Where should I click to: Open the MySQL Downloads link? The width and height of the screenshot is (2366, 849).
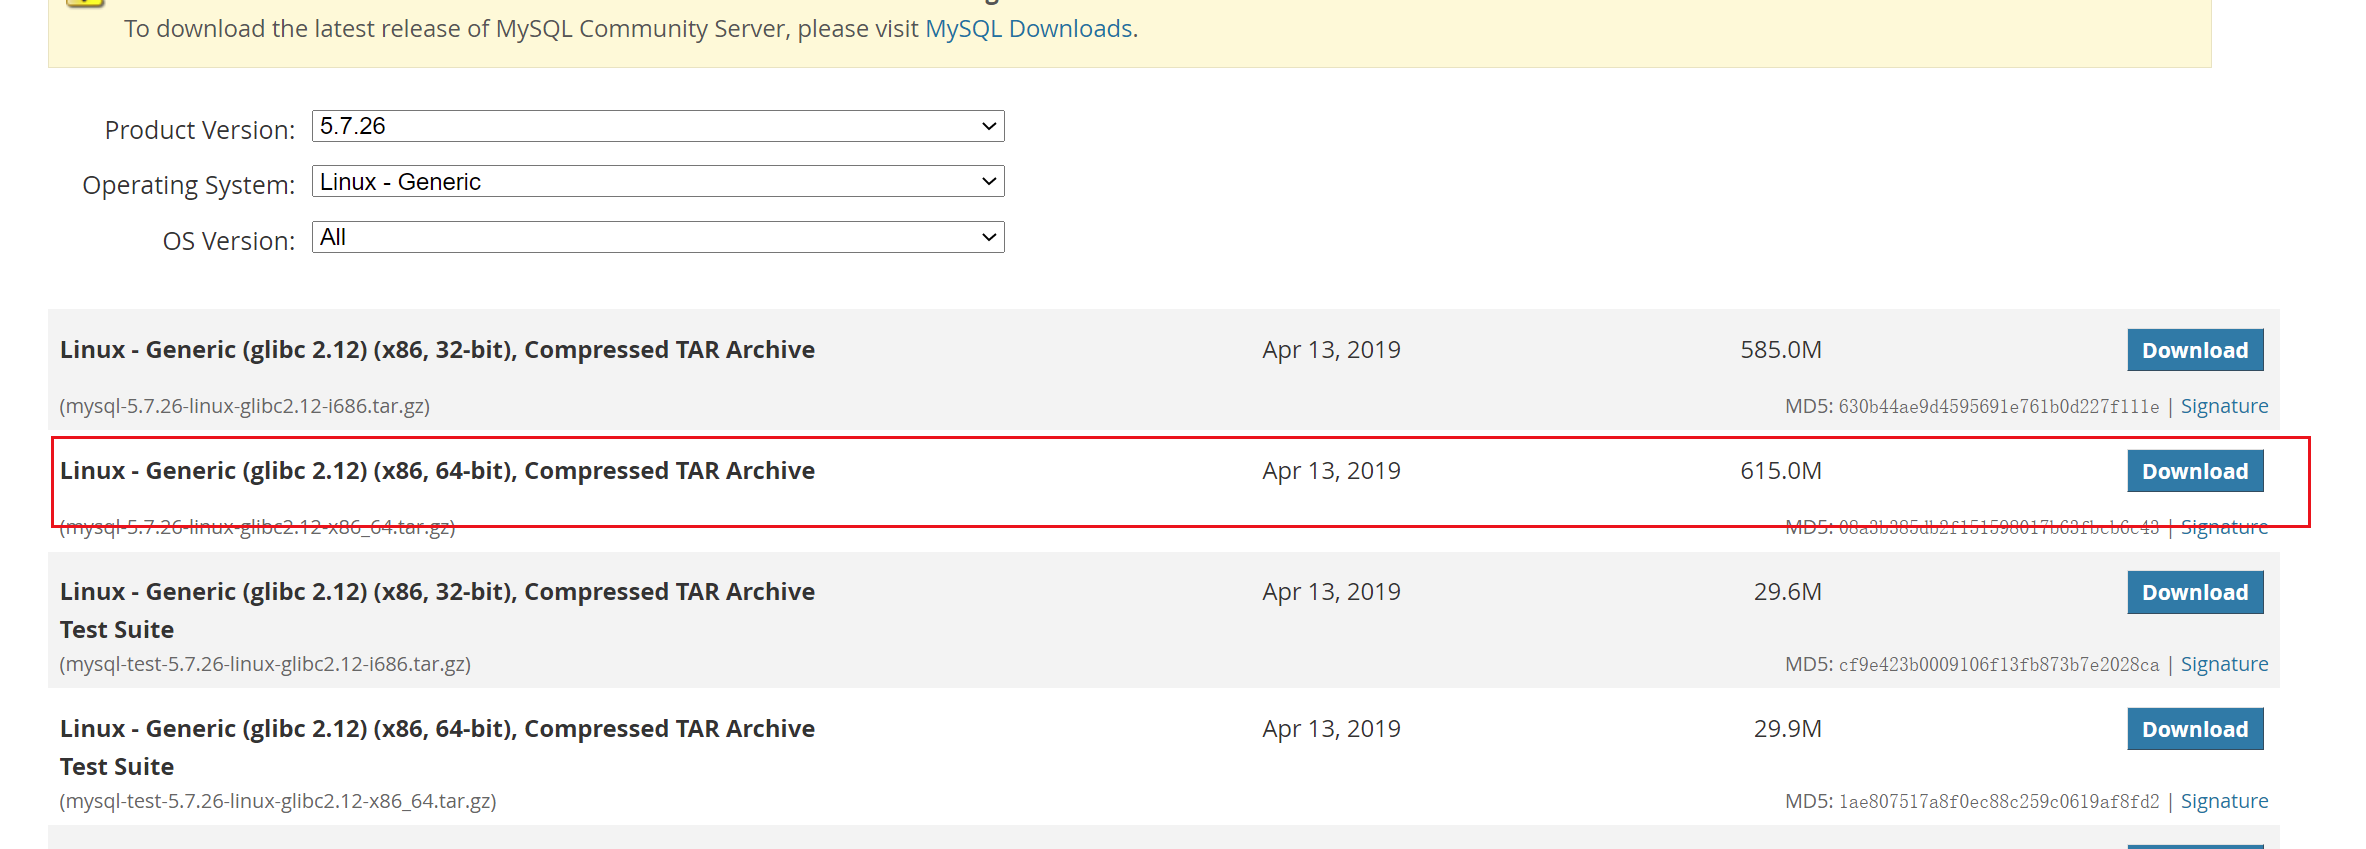pyautogui.click(x=1028, y=28)
